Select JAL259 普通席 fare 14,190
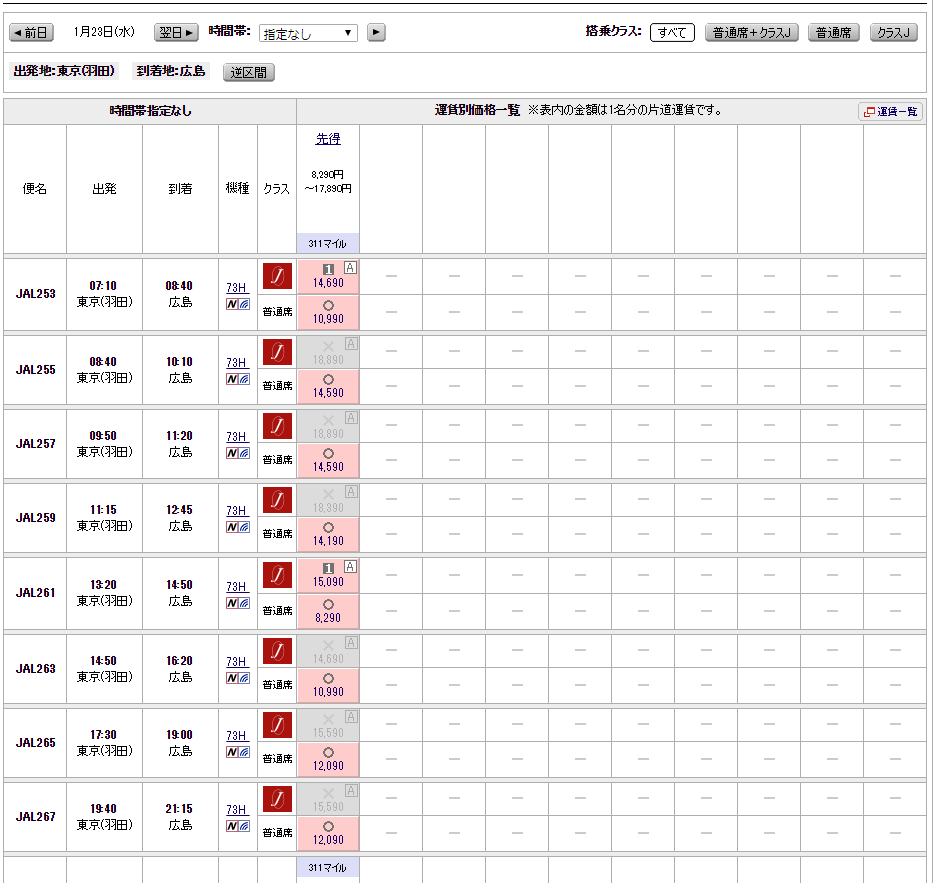The image size is (941, 883). click(x=328, y=534)
